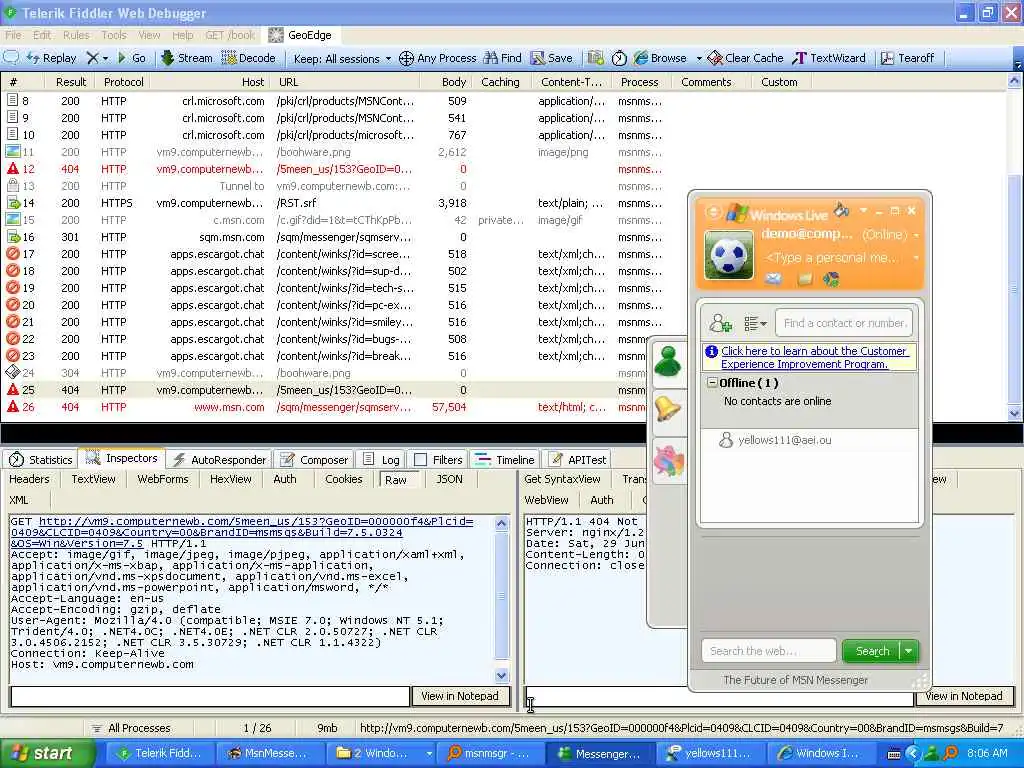Open the APITest tab
Viewport: 1024px width, 768px height.
(x=577, y=460)
